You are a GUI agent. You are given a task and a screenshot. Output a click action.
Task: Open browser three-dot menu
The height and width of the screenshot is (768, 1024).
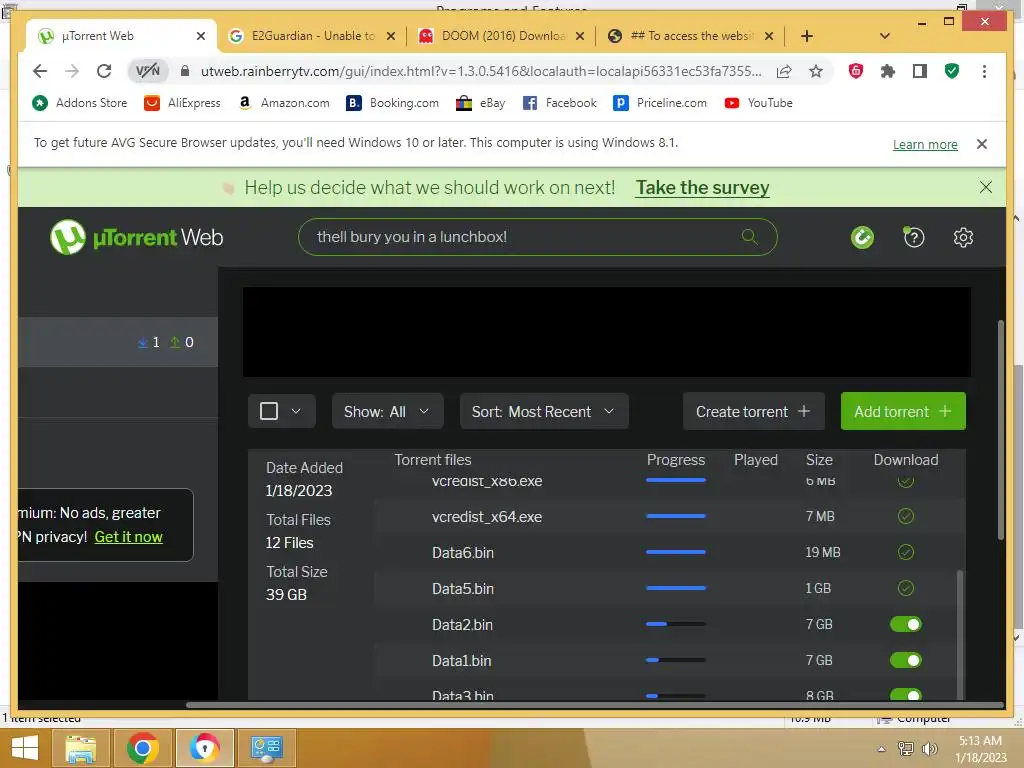(x=984, y=71)
